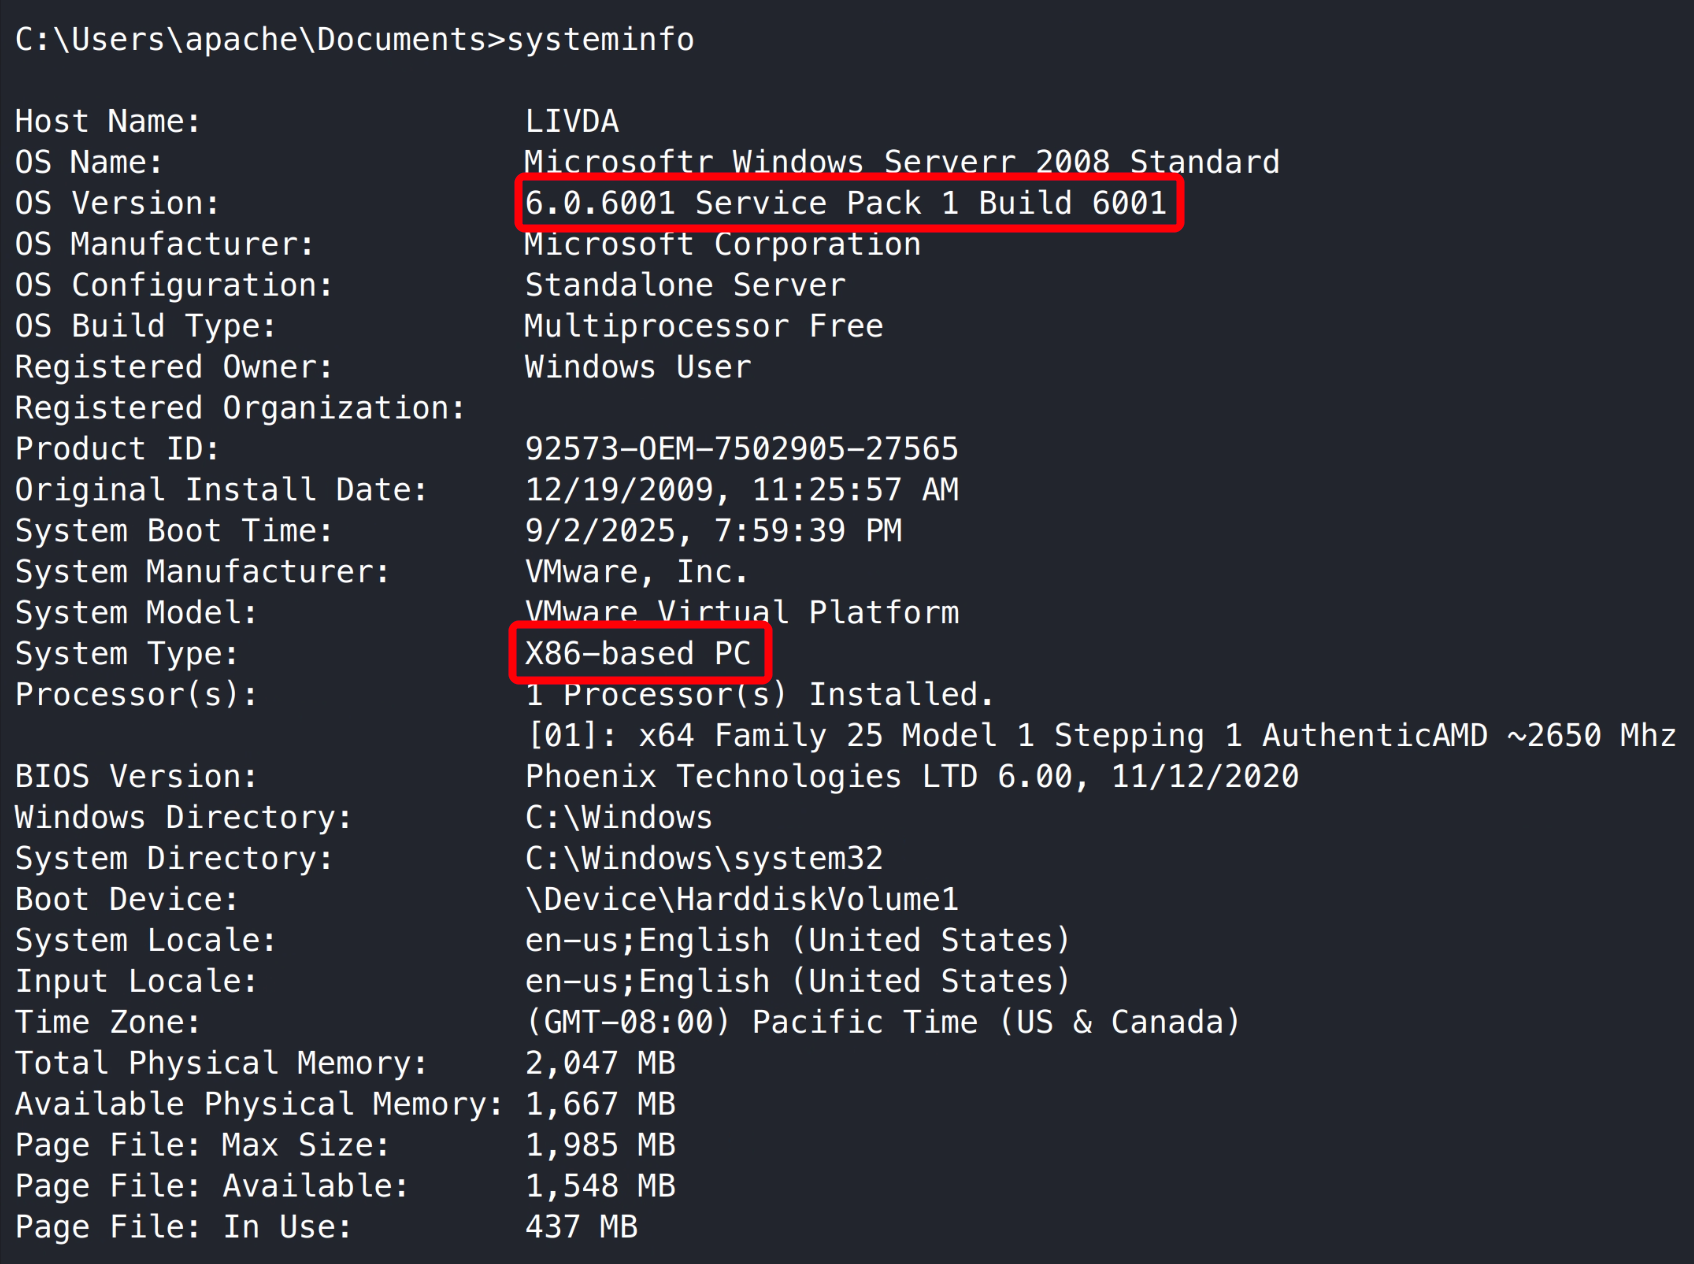Screen dimensions: 1694x1264
Task: Click the highlighted OS Version value box
Action: click(847, 204)
